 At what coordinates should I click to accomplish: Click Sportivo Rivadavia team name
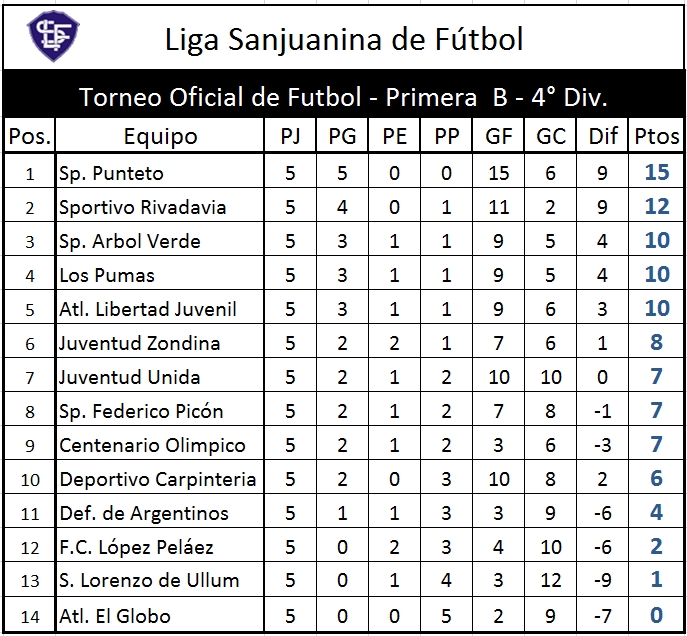pyautogui.click(x=142, y=207)
